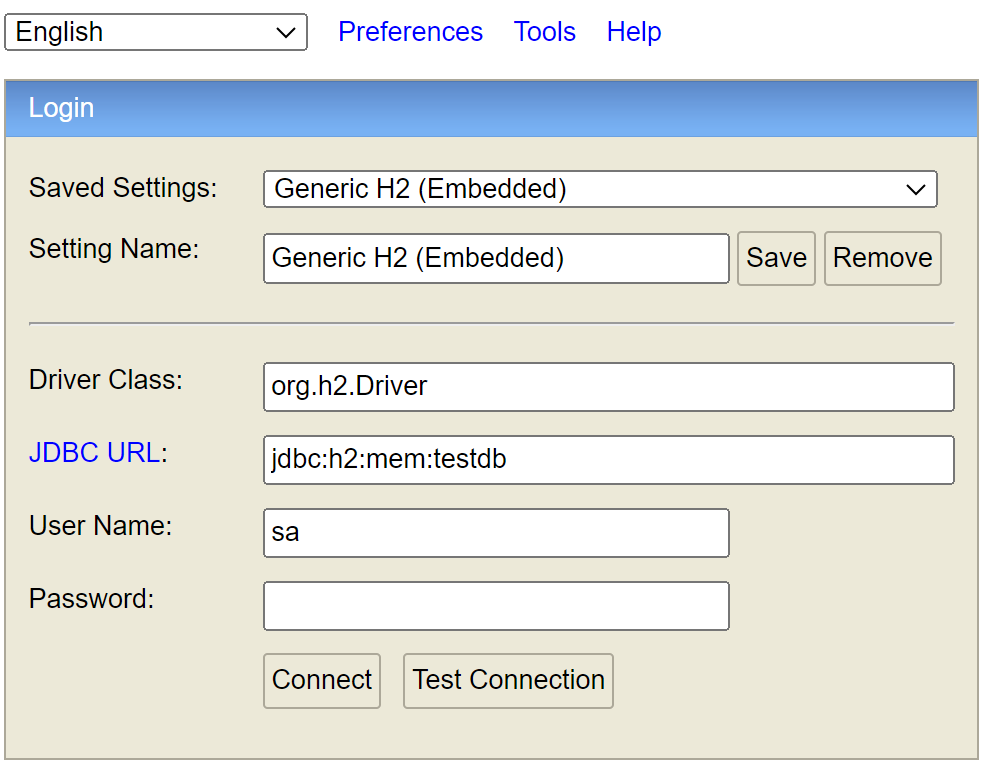
Task: Click the Connect button
Action: pos(322,680)
